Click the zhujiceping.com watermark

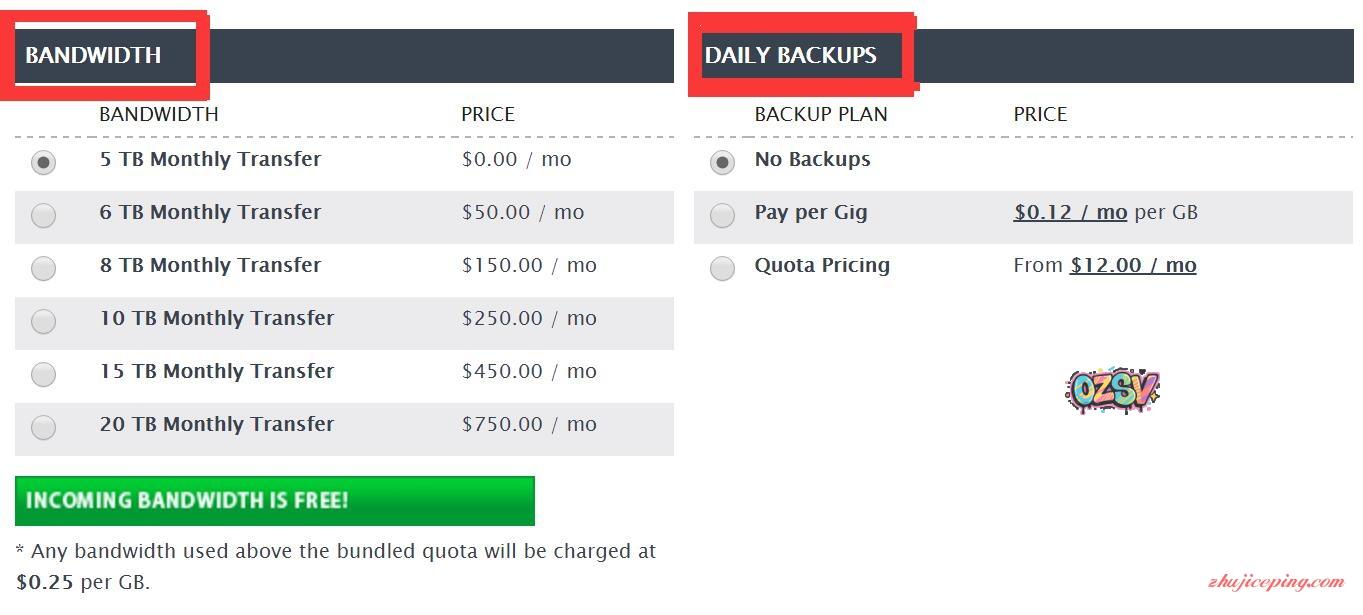point(1276,582)
